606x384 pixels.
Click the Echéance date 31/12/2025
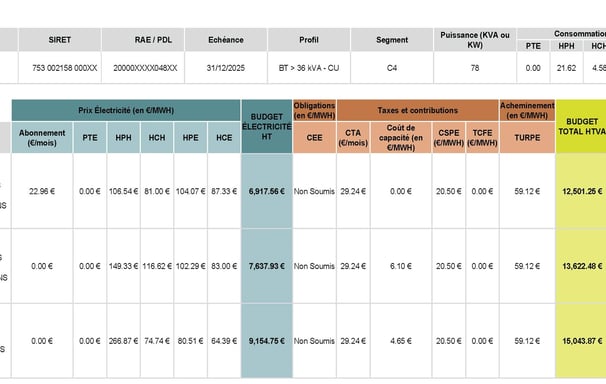pyautogui.click(x=226, y=68)
